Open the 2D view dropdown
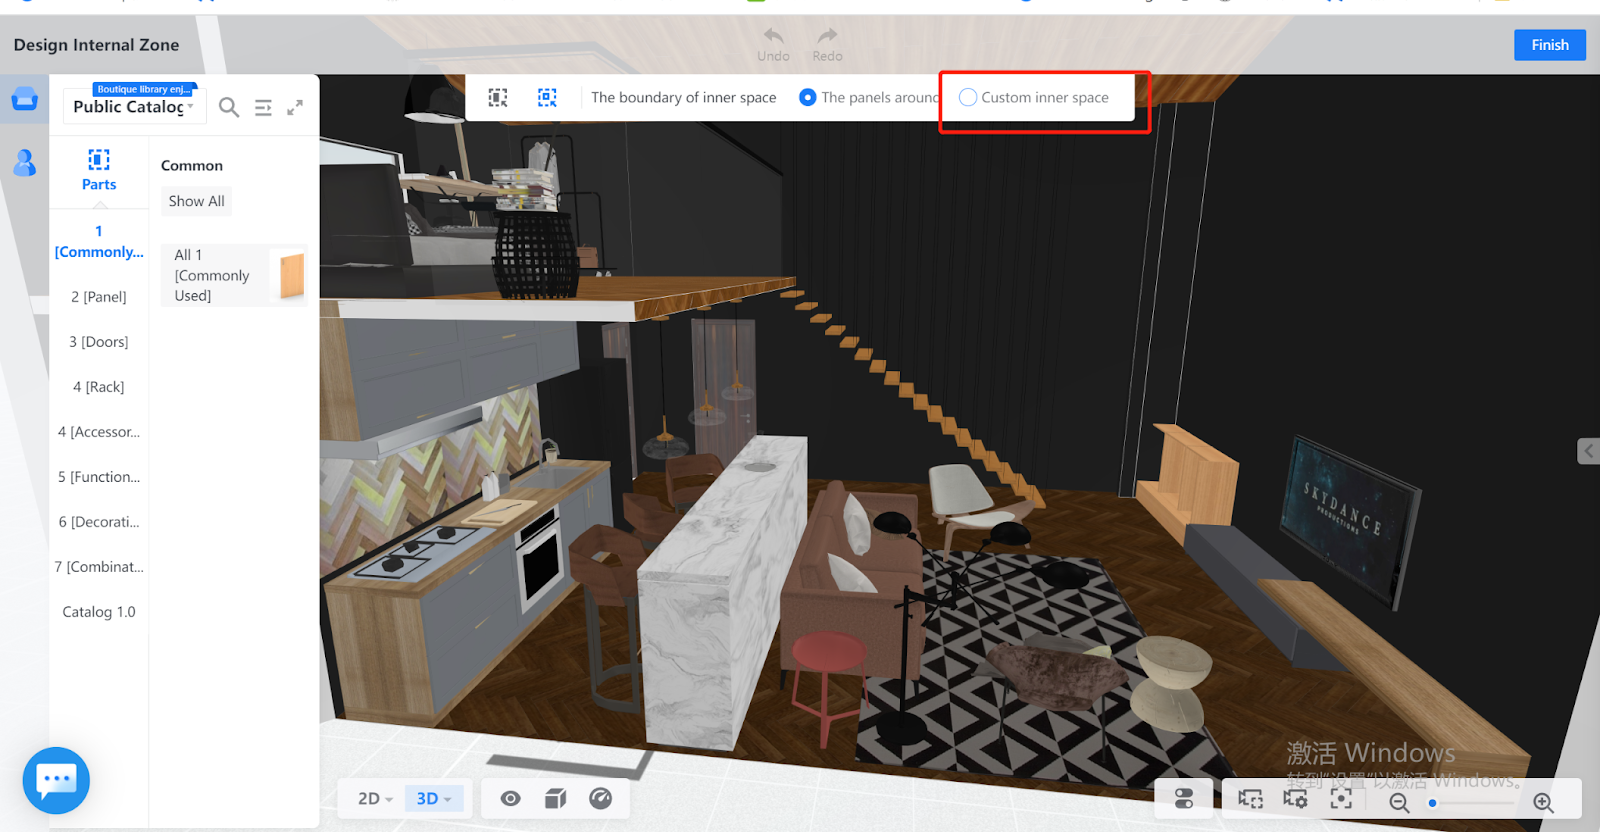1600x832 pixels. pyautogui.click(x=375, y=798)
